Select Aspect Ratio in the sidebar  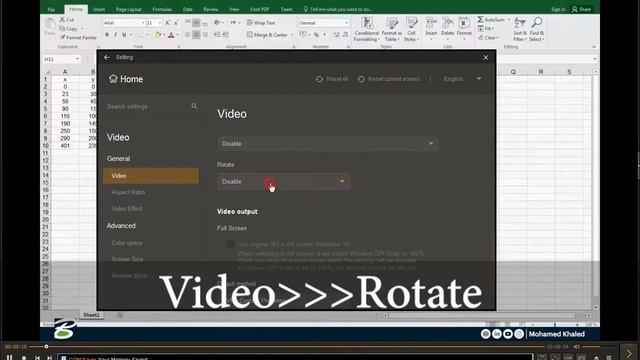click(128, 192)
